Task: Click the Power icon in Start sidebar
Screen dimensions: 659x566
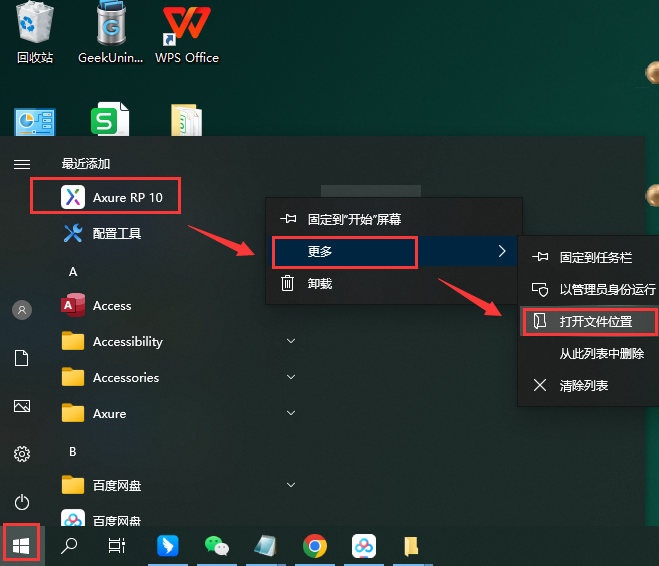Action: pyautogui.click(x=22, y=502)
